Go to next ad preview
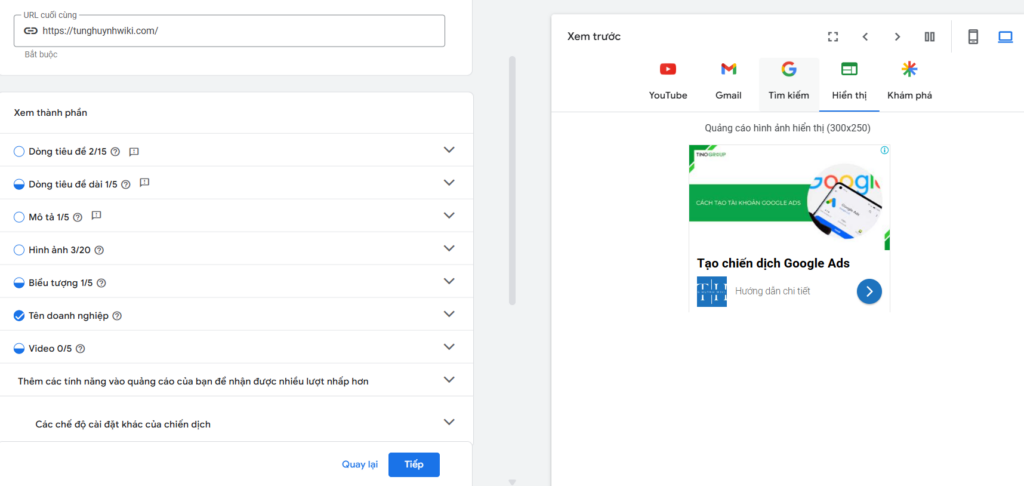The image size is (1024, 486). (x=897, y=37)
